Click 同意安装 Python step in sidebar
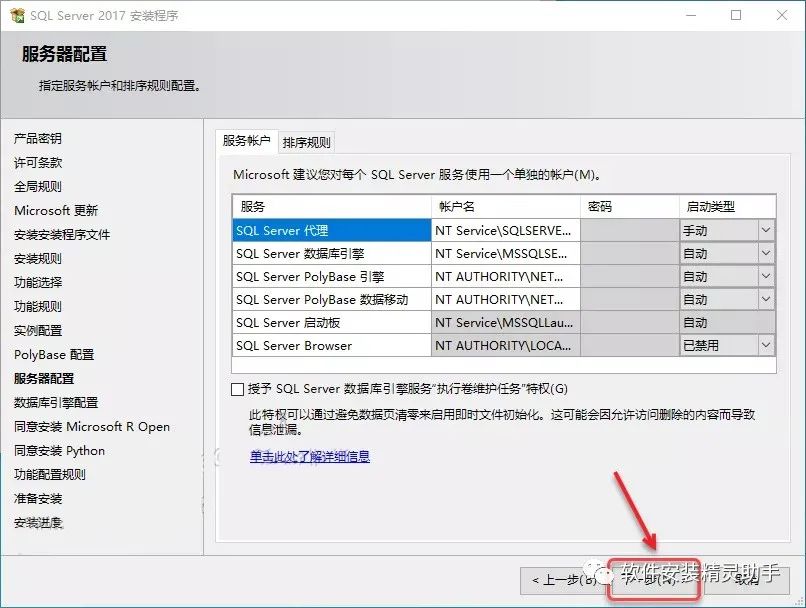The width and height of the screenshot is (806, 608). [59, 451]
